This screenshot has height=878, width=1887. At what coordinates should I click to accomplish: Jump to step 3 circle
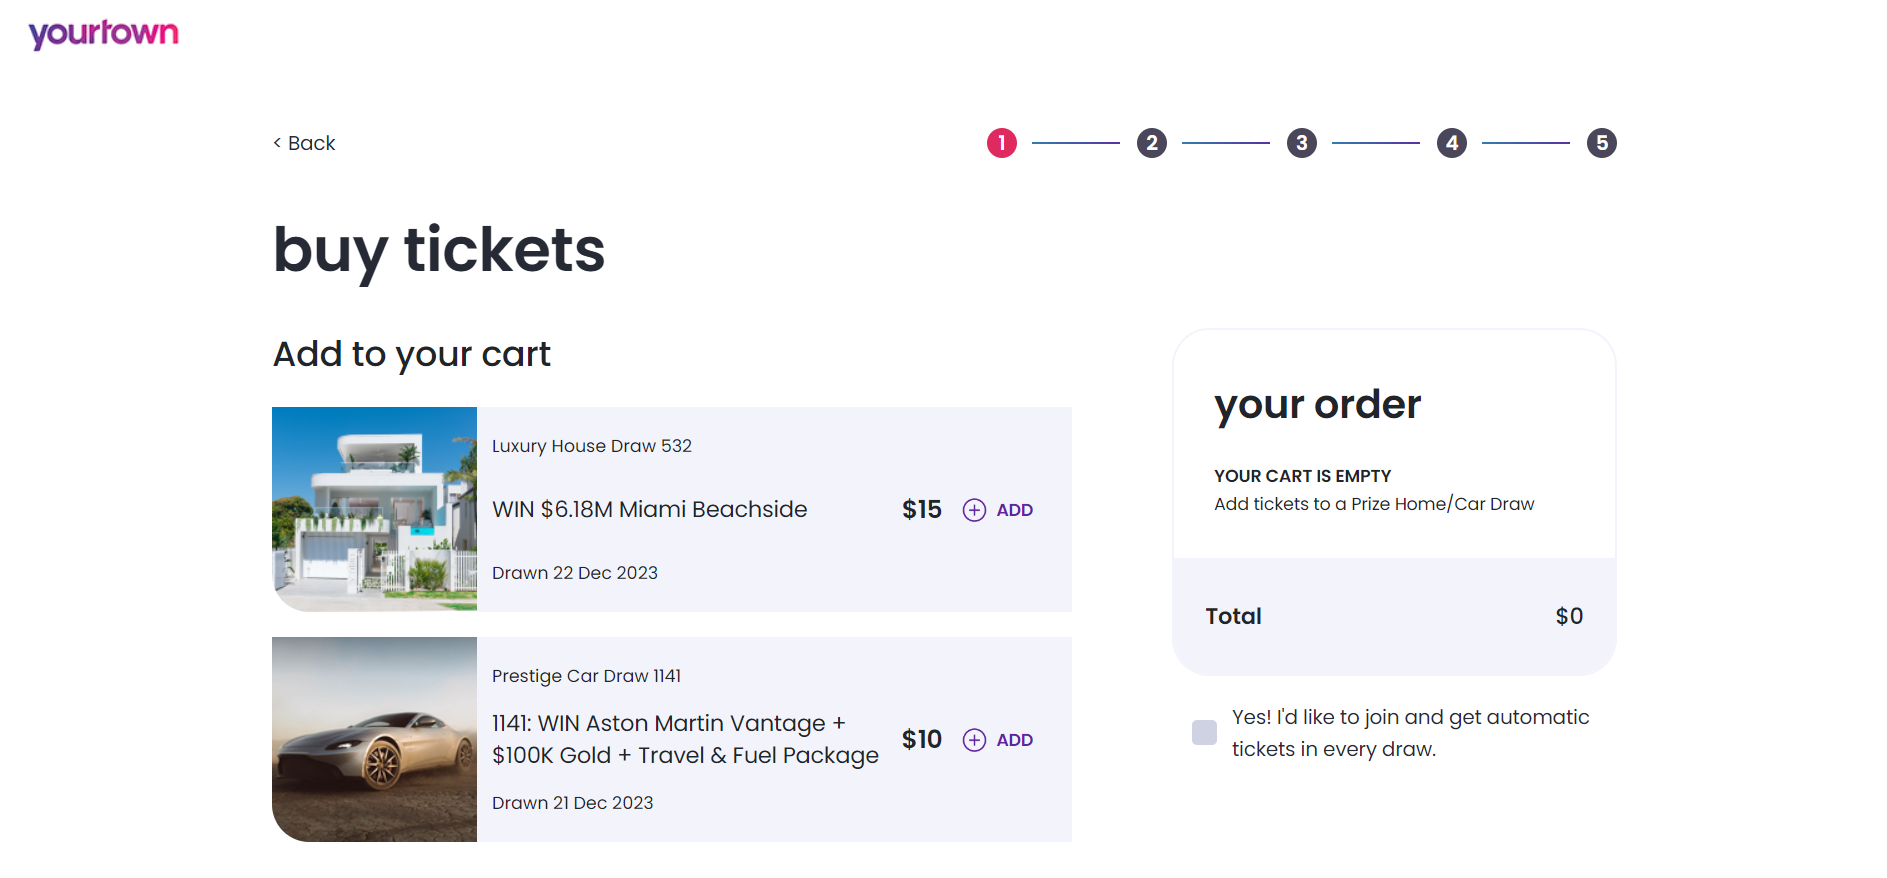click(x=1301, y=143)
